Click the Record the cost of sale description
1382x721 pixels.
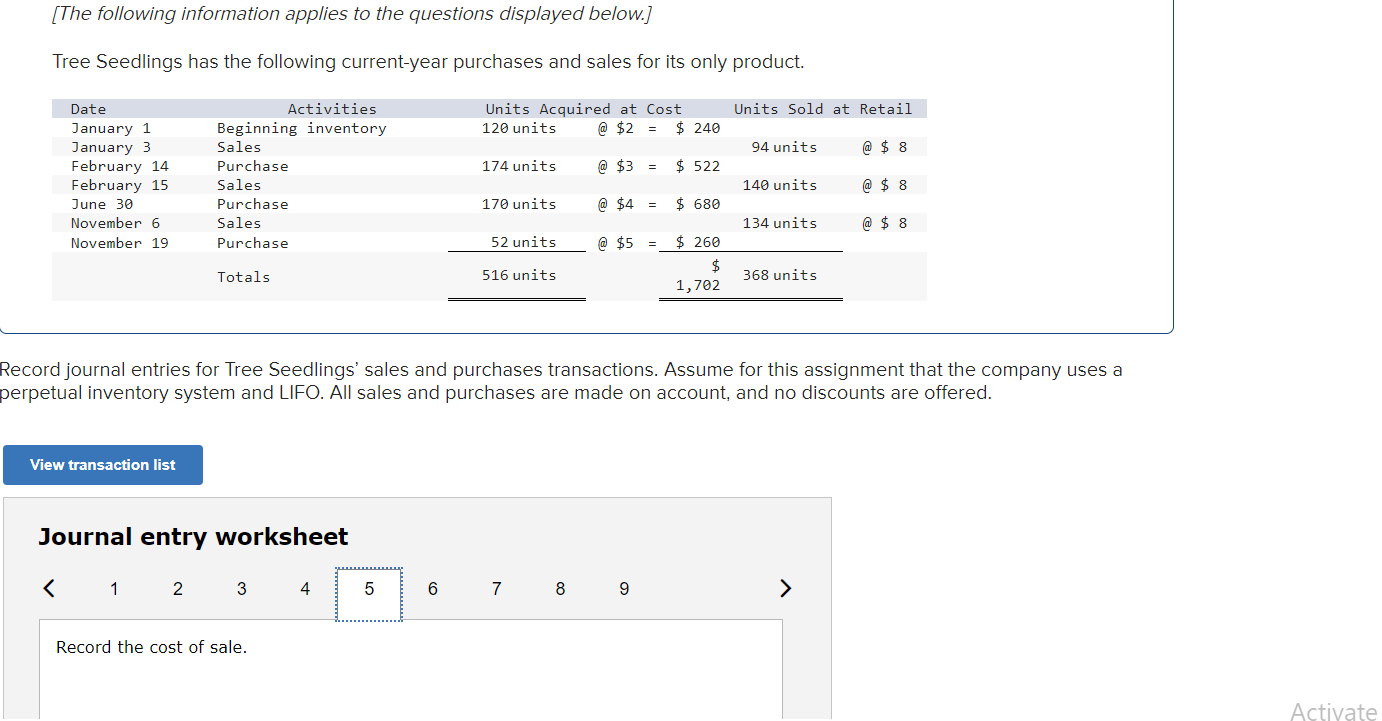pyautogui.click(x=151, y=647)
